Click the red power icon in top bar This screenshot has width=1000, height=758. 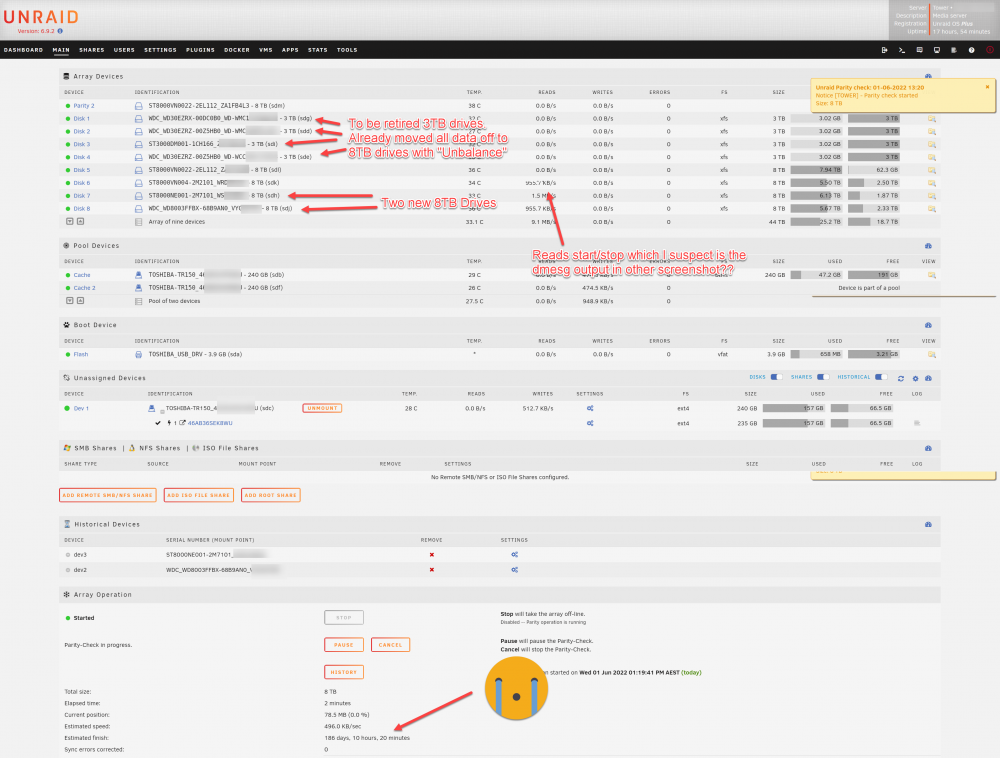[x=990, y=50]
